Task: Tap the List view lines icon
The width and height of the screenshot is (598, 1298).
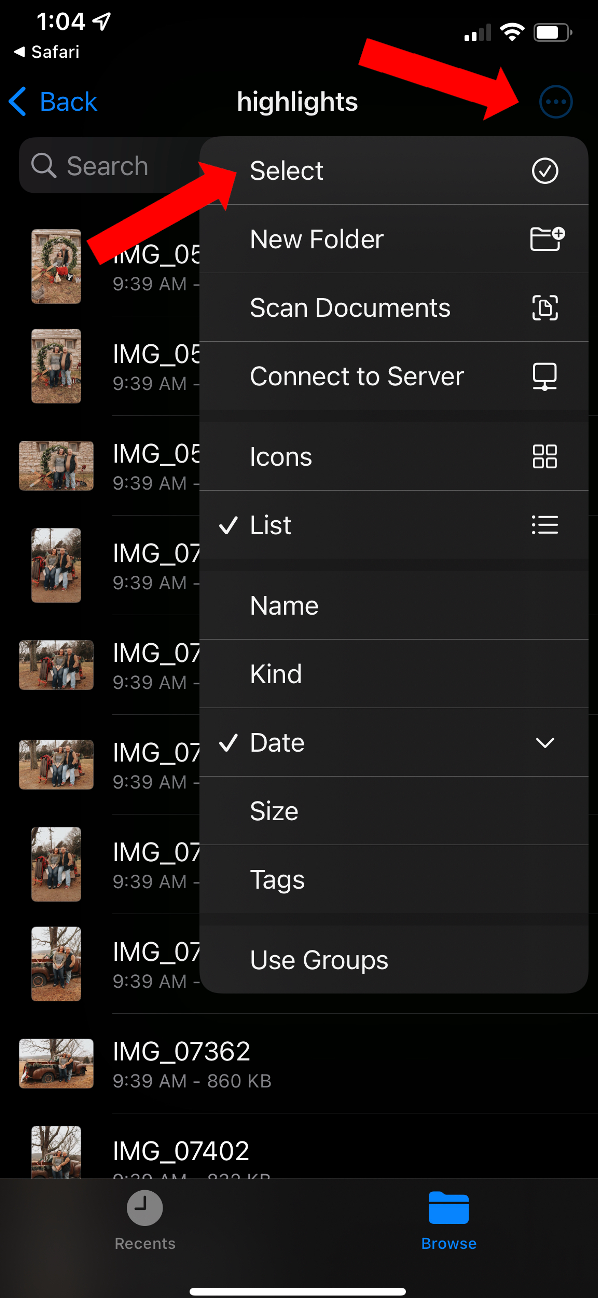Action: tap(545, 525)
